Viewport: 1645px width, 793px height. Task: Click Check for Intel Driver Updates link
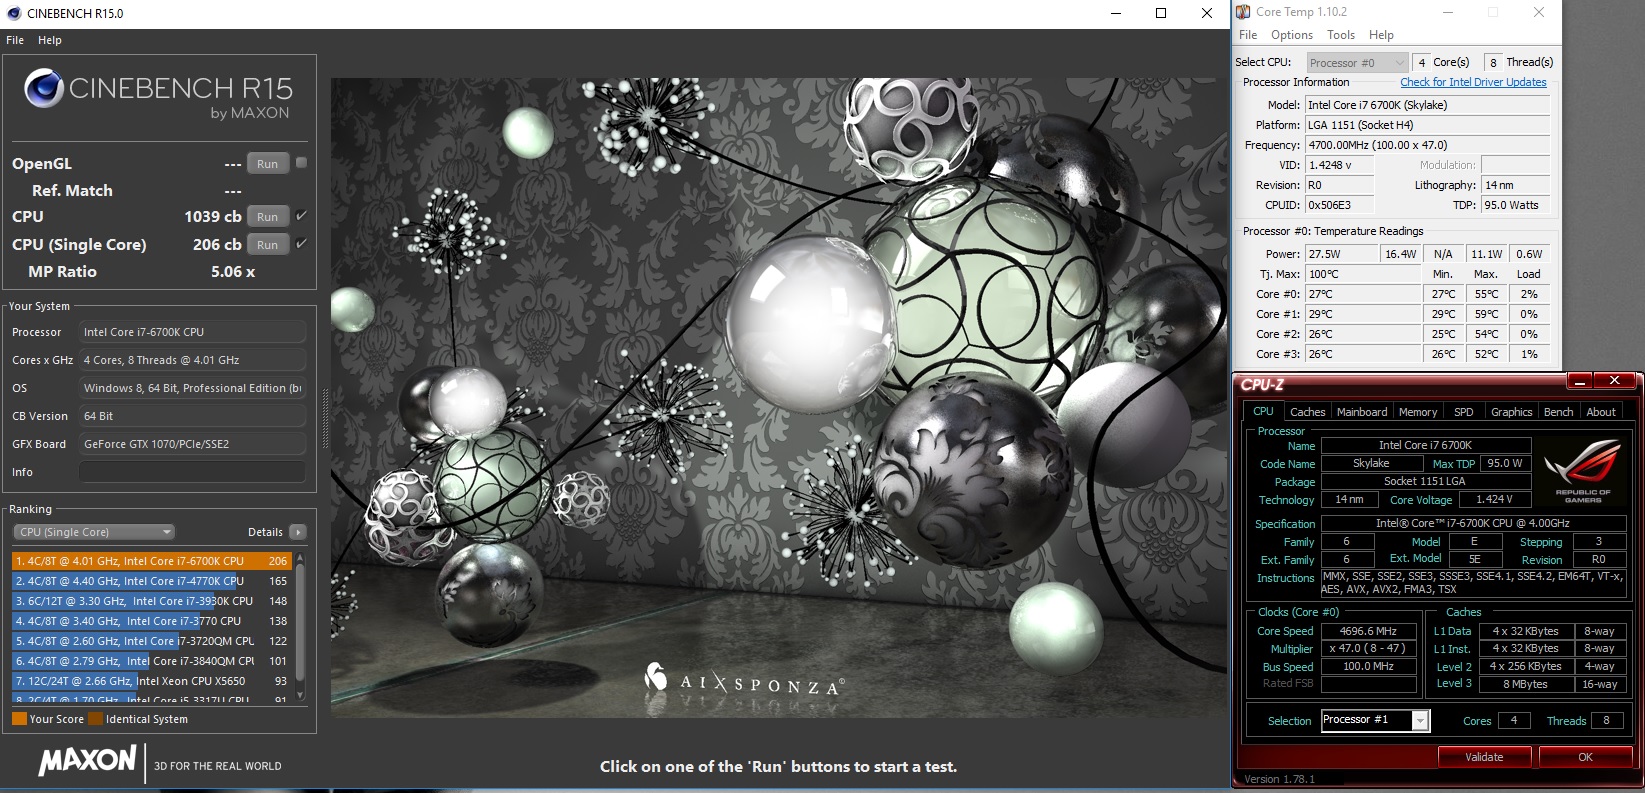pyautogui.click(x=1473, y=82)
